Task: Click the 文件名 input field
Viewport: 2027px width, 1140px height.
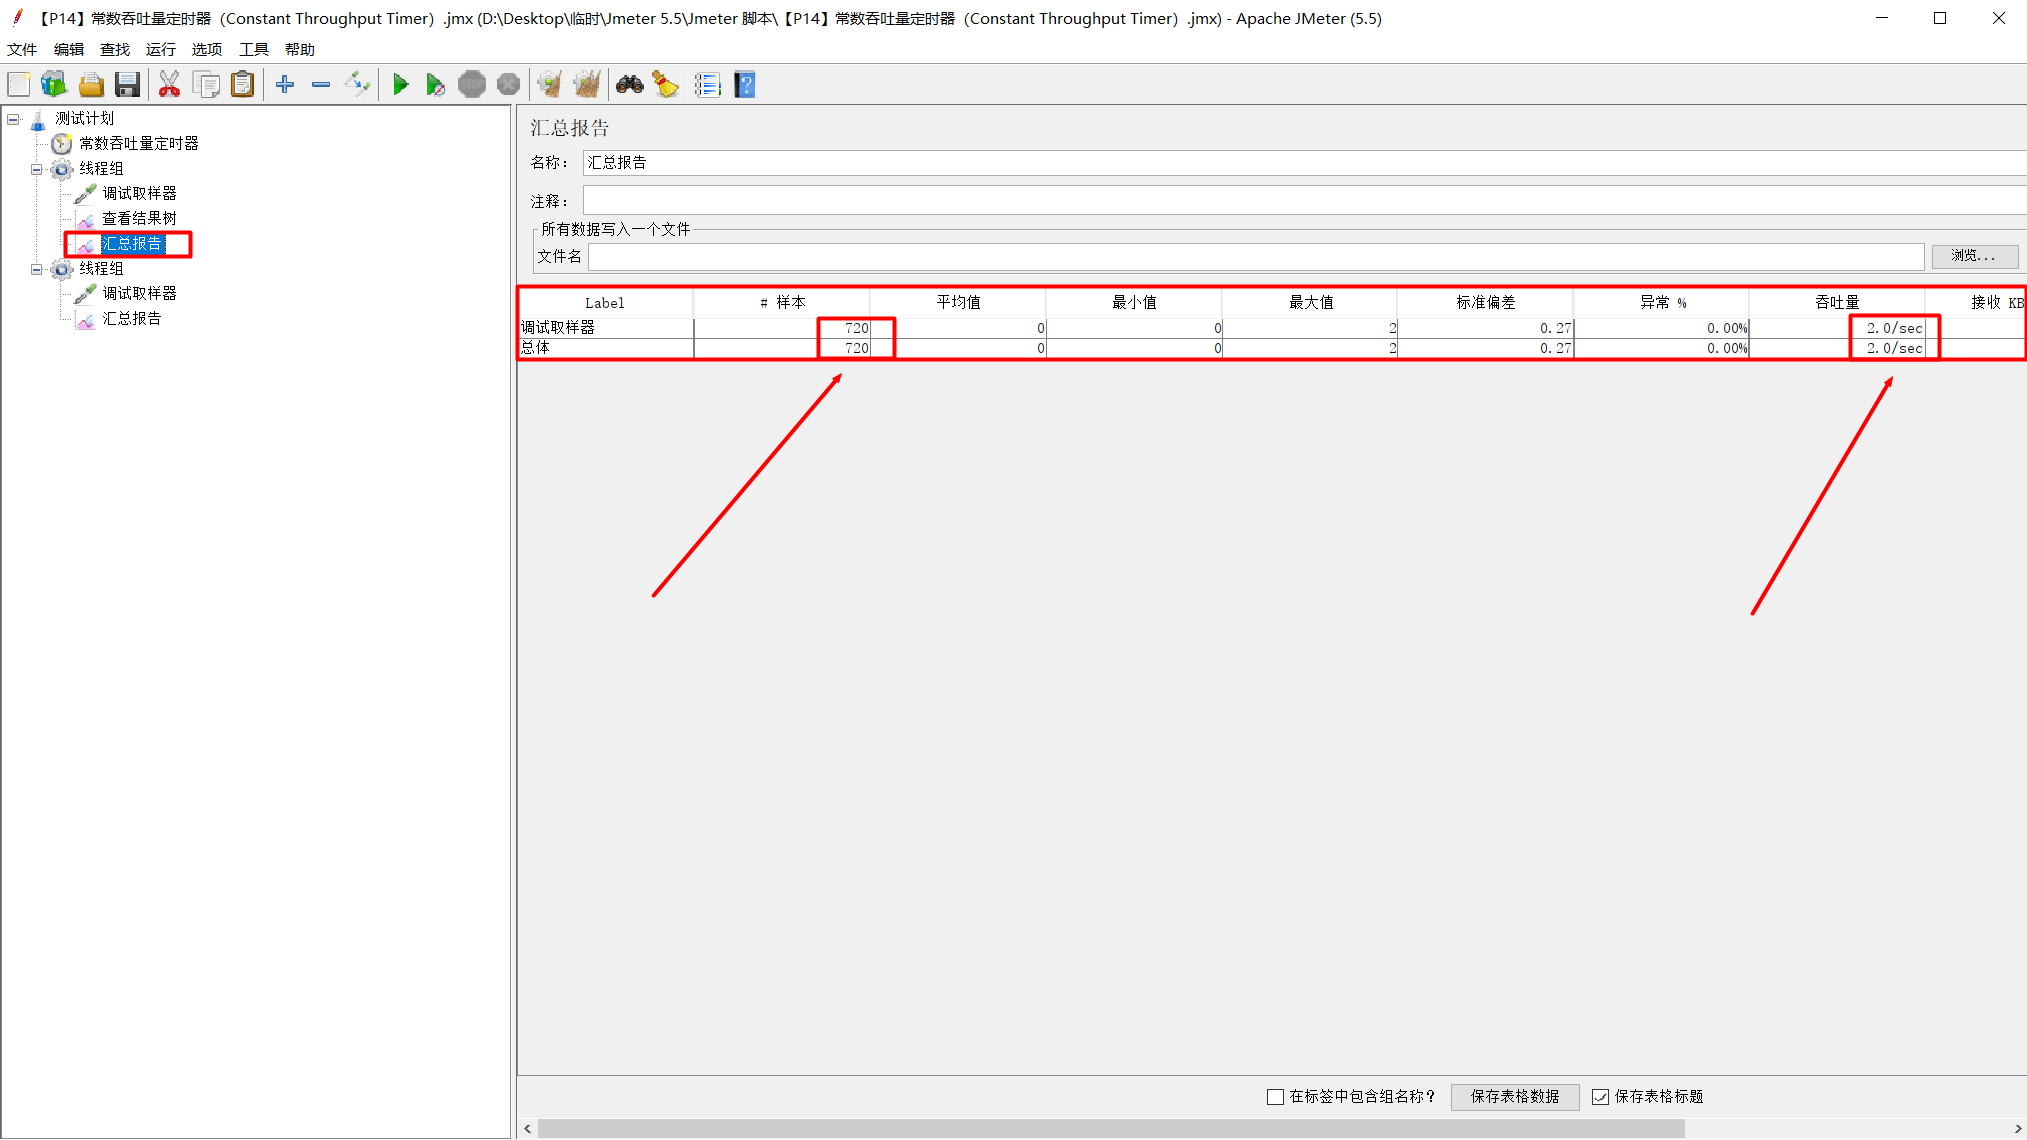Action: coord(1255,257)
